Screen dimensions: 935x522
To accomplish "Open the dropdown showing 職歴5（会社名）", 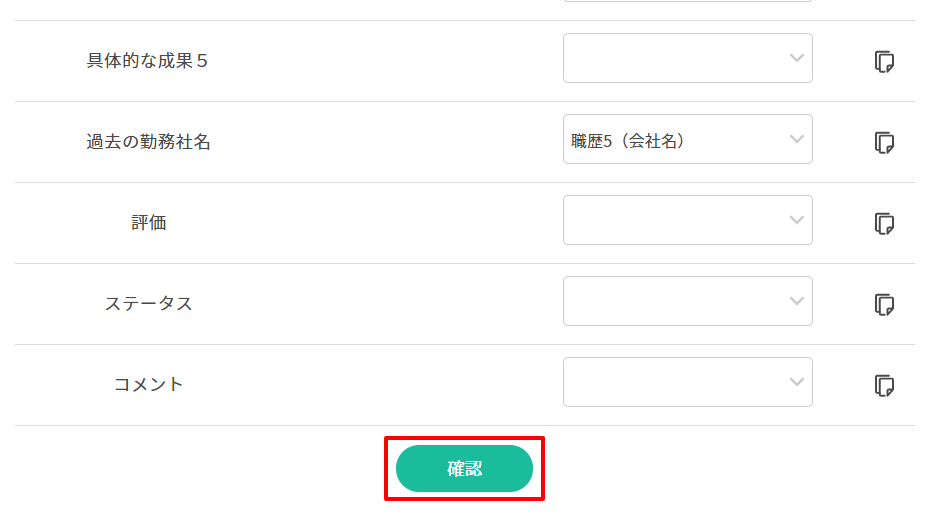I will [687, 139].
